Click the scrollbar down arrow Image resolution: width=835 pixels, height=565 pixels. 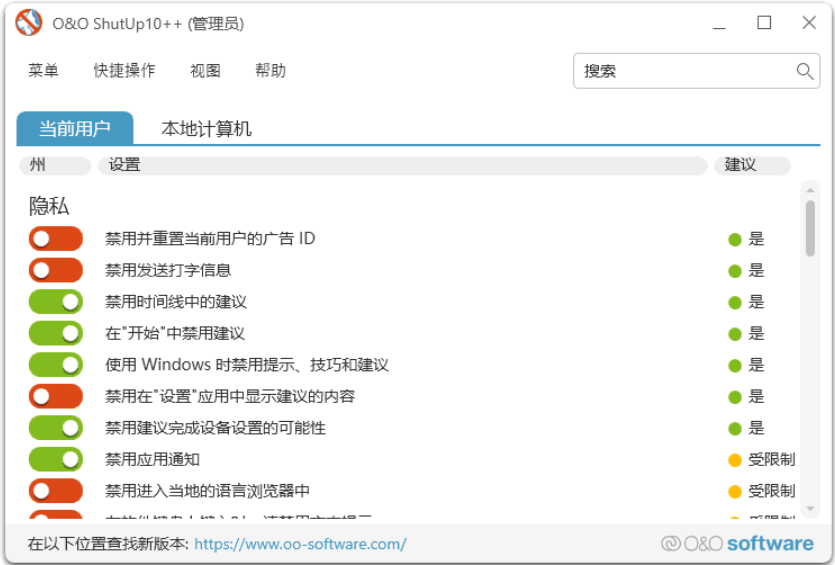810,509
